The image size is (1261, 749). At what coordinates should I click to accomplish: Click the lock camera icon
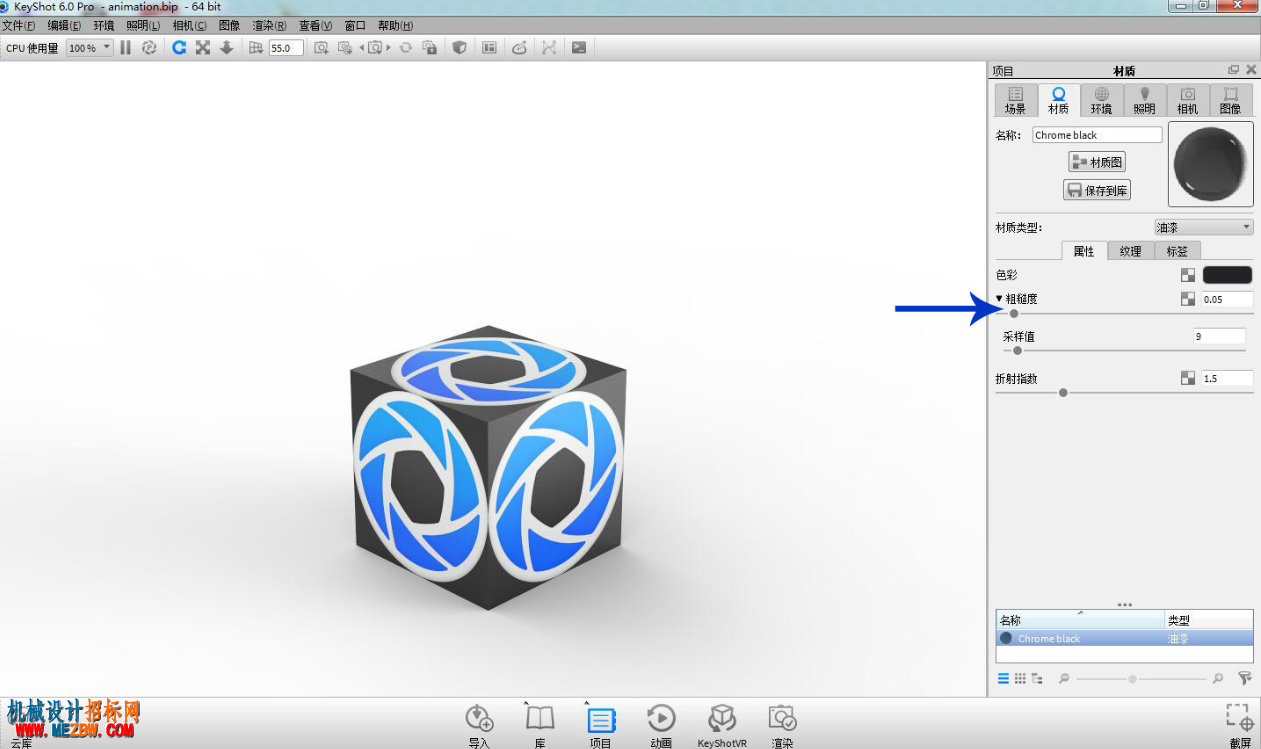430,47
